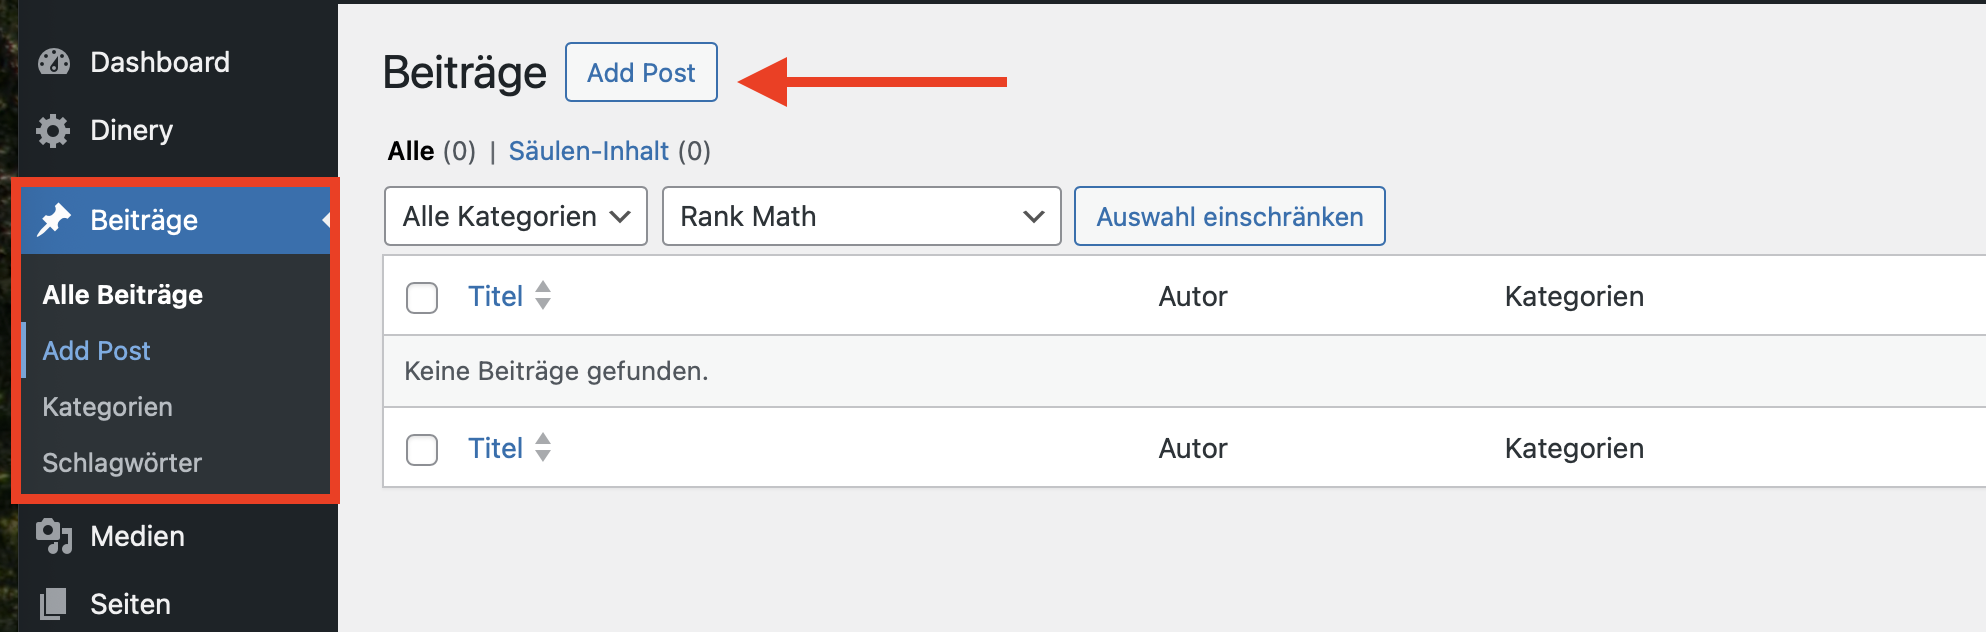Open Schlagwörter in the sidebar submenu

(122, 463)
